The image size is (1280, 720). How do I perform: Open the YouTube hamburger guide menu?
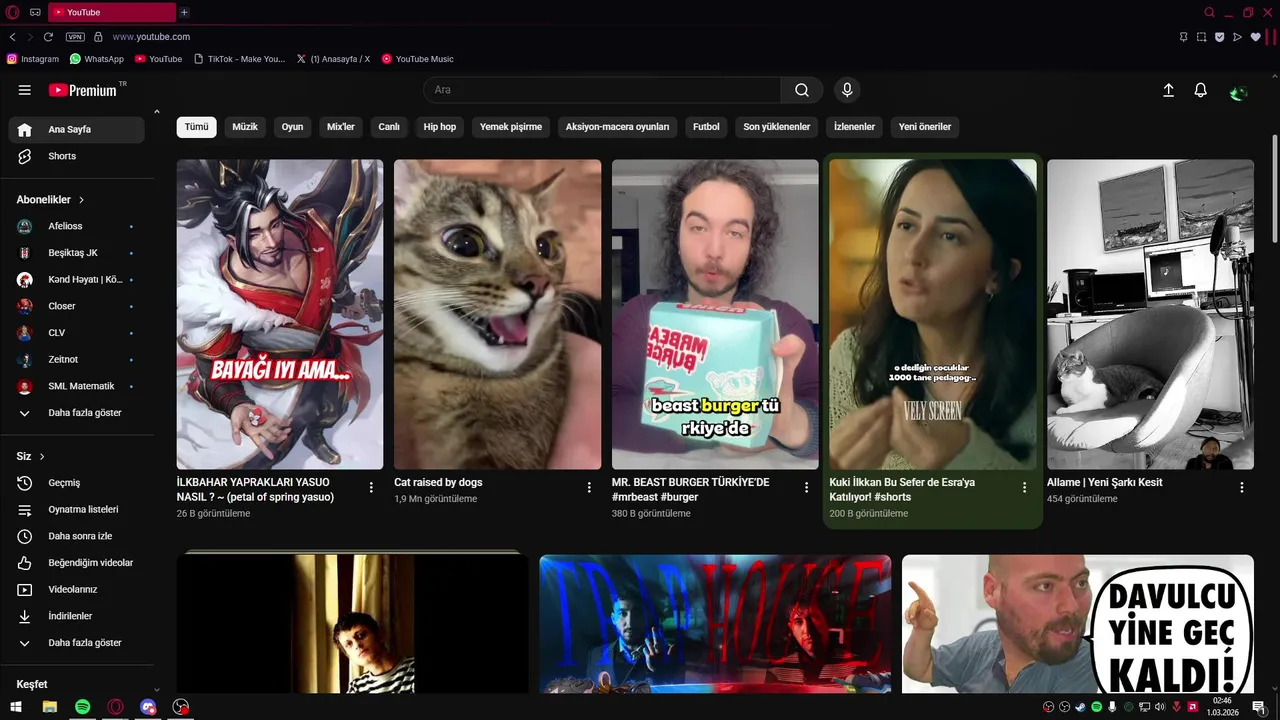[25, 90]
